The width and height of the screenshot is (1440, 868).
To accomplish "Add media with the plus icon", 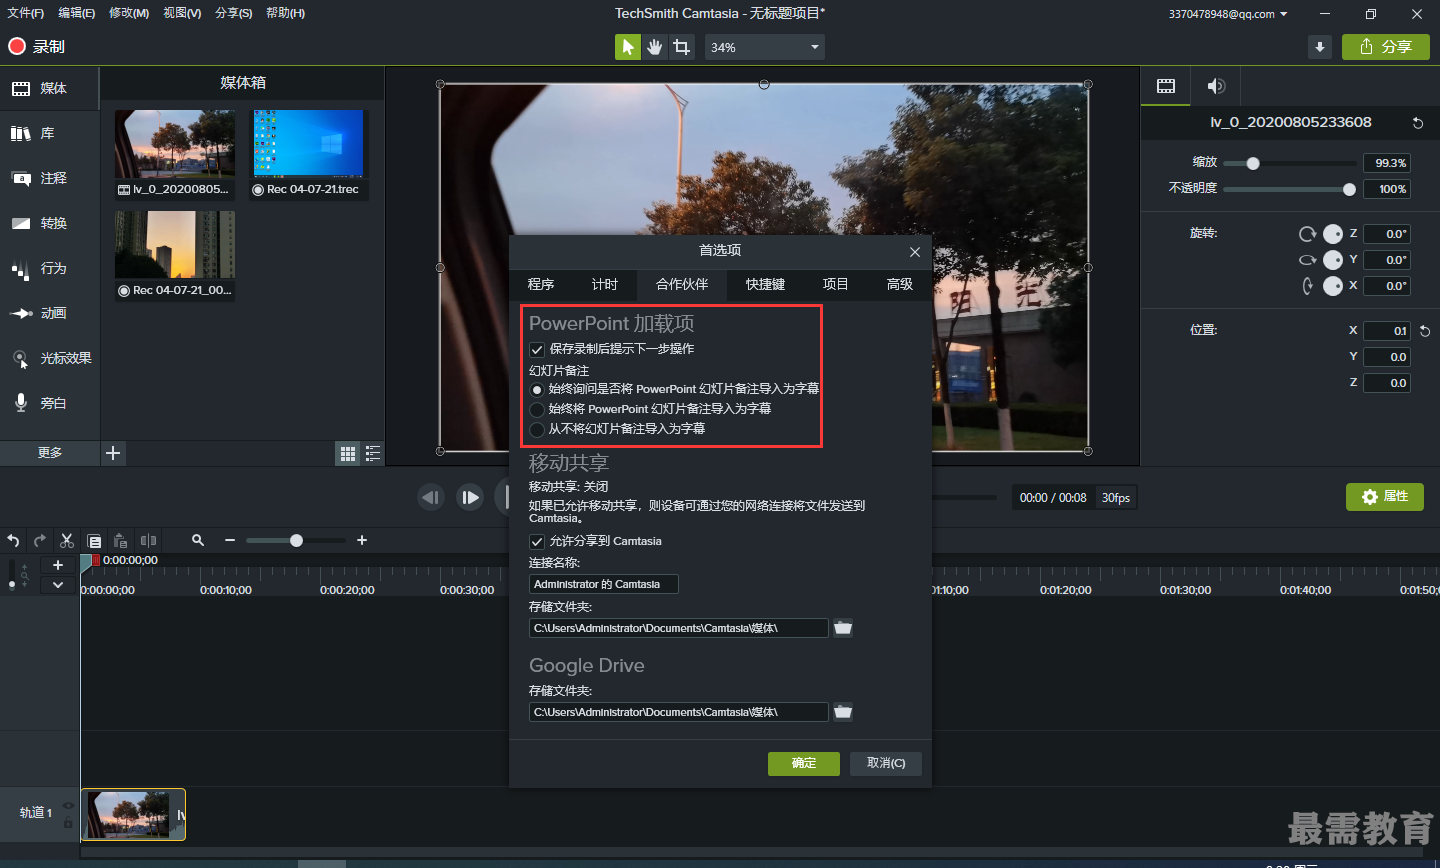I will point(113,453).
